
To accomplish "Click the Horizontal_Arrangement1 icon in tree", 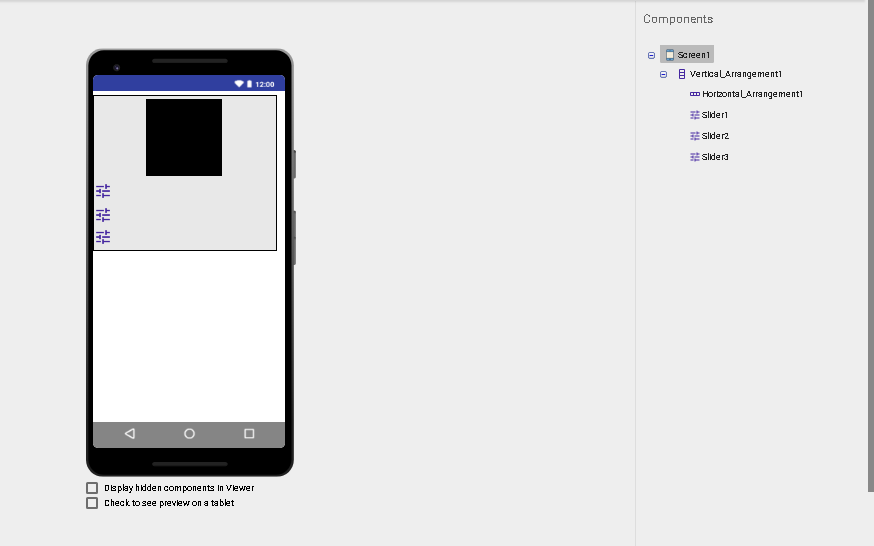I will point(695,94).
